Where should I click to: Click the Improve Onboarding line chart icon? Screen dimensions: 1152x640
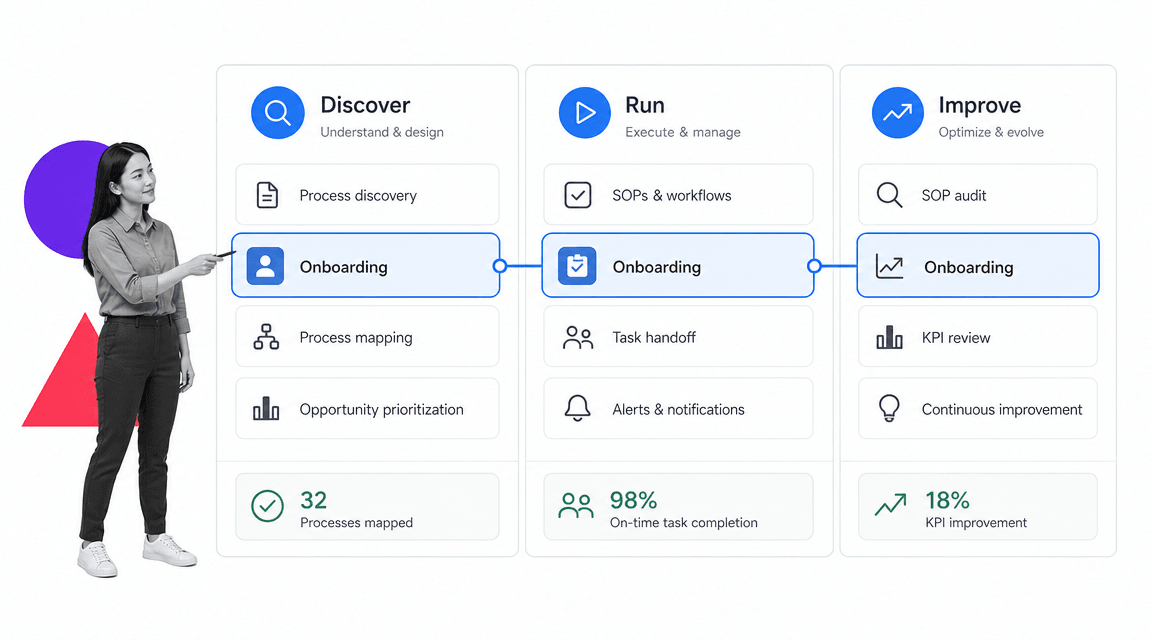point(889,266)
